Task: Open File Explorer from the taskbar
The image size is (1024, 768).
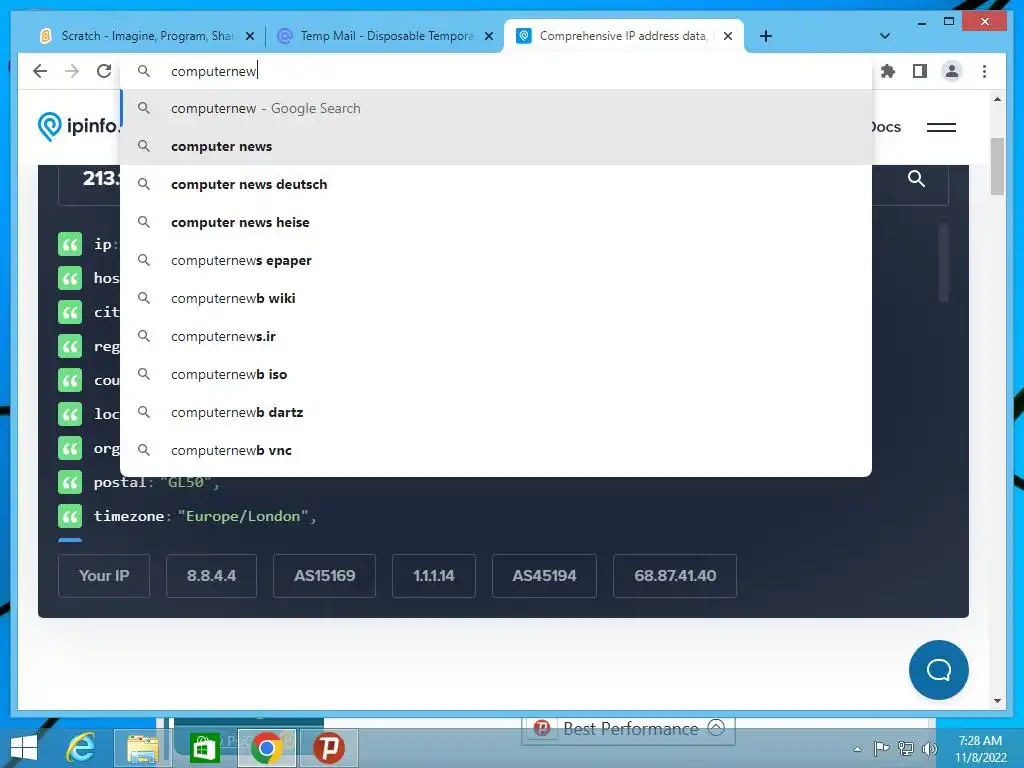Action: point(143,748)
